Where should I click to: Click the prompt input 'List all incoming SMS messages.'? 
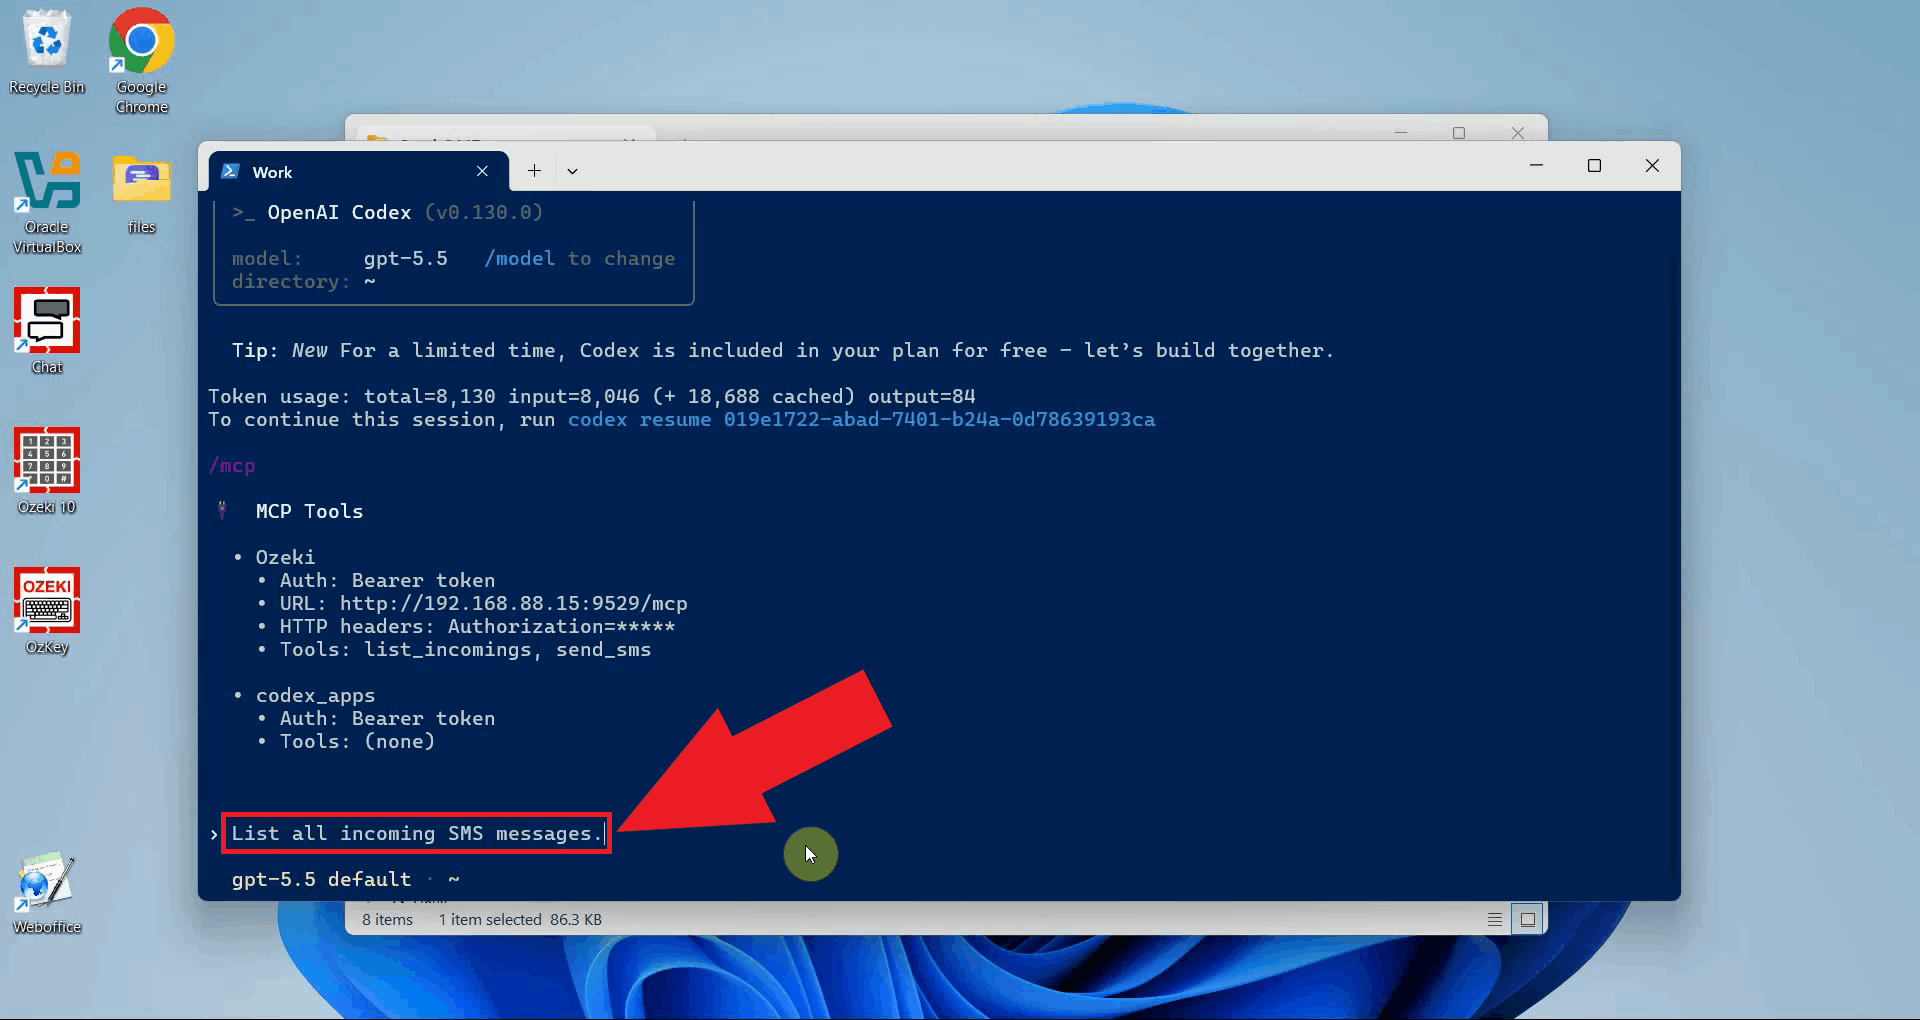[x=416, y=833]
